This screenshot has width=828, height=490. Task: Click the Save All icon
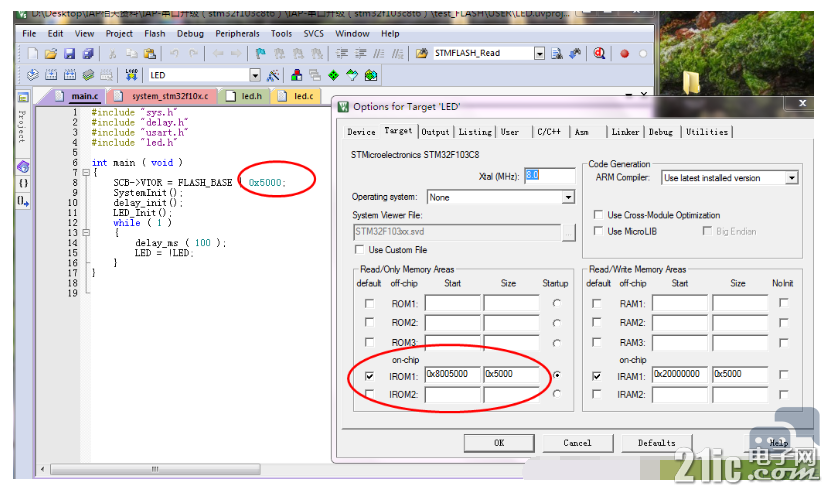[88, 53]
